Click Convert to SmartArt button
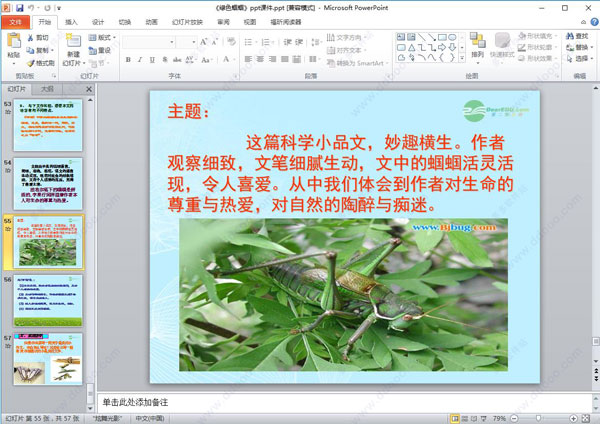Screen dimensions: 600x424 click(x=358, y=63)
